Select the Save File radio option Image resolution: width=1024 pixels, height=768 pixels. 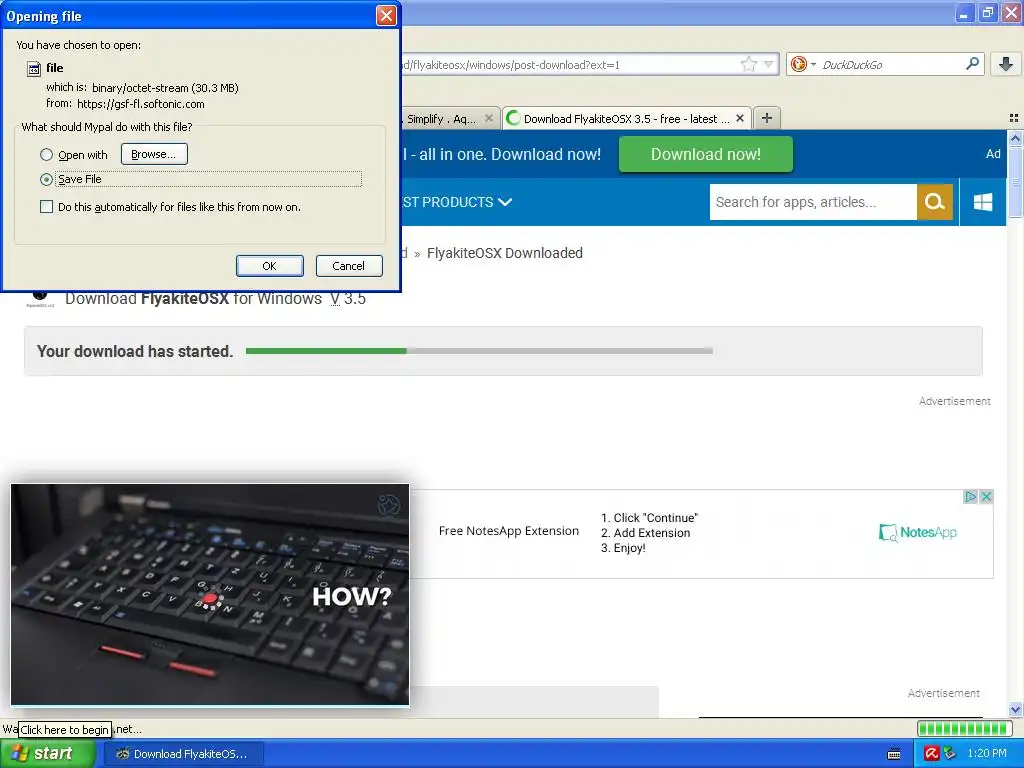[46, 179]
